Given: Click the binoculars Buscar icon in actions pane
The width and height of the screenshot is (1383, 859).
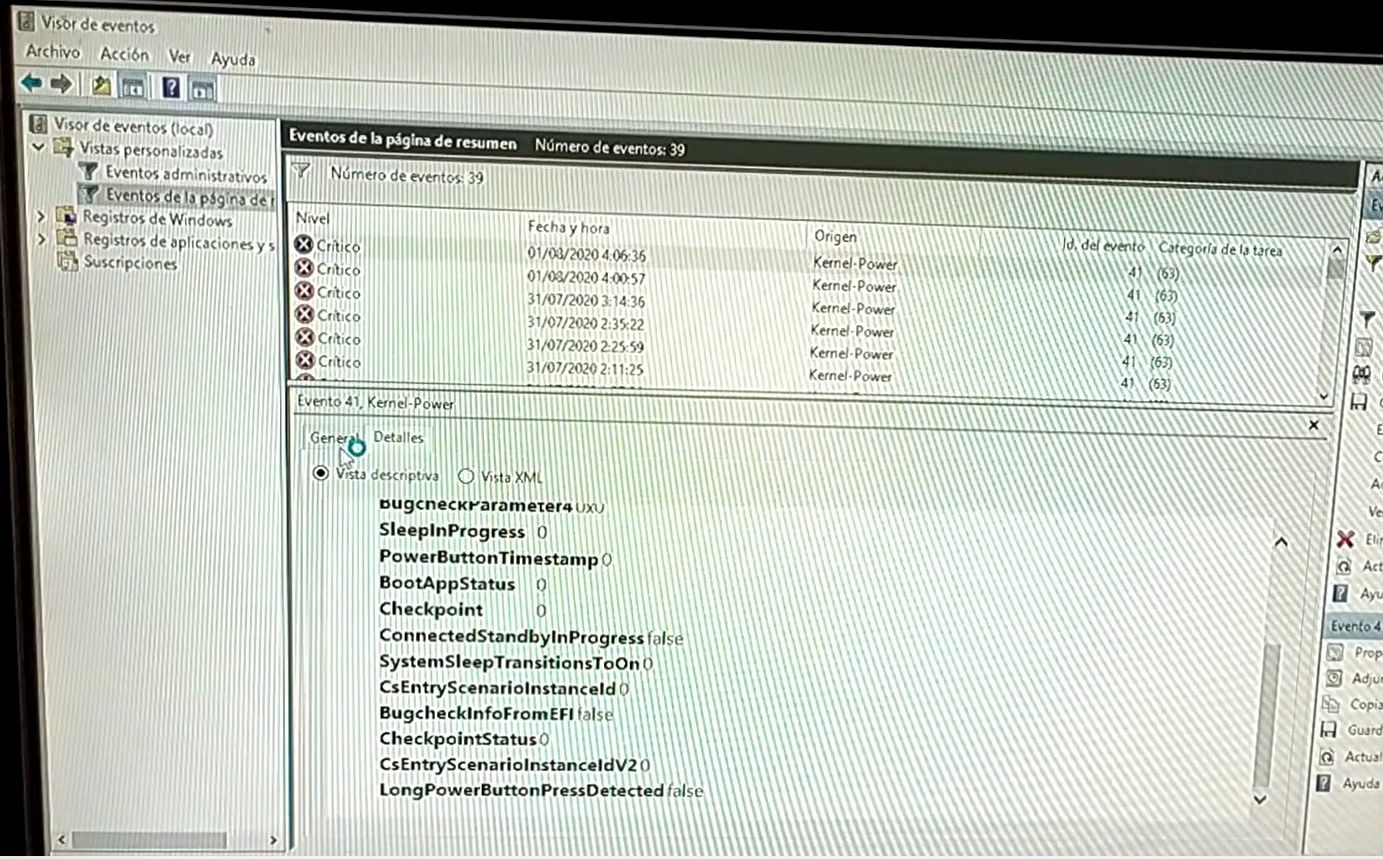Looking at the screenshot, I should [x=1361, y=374].
